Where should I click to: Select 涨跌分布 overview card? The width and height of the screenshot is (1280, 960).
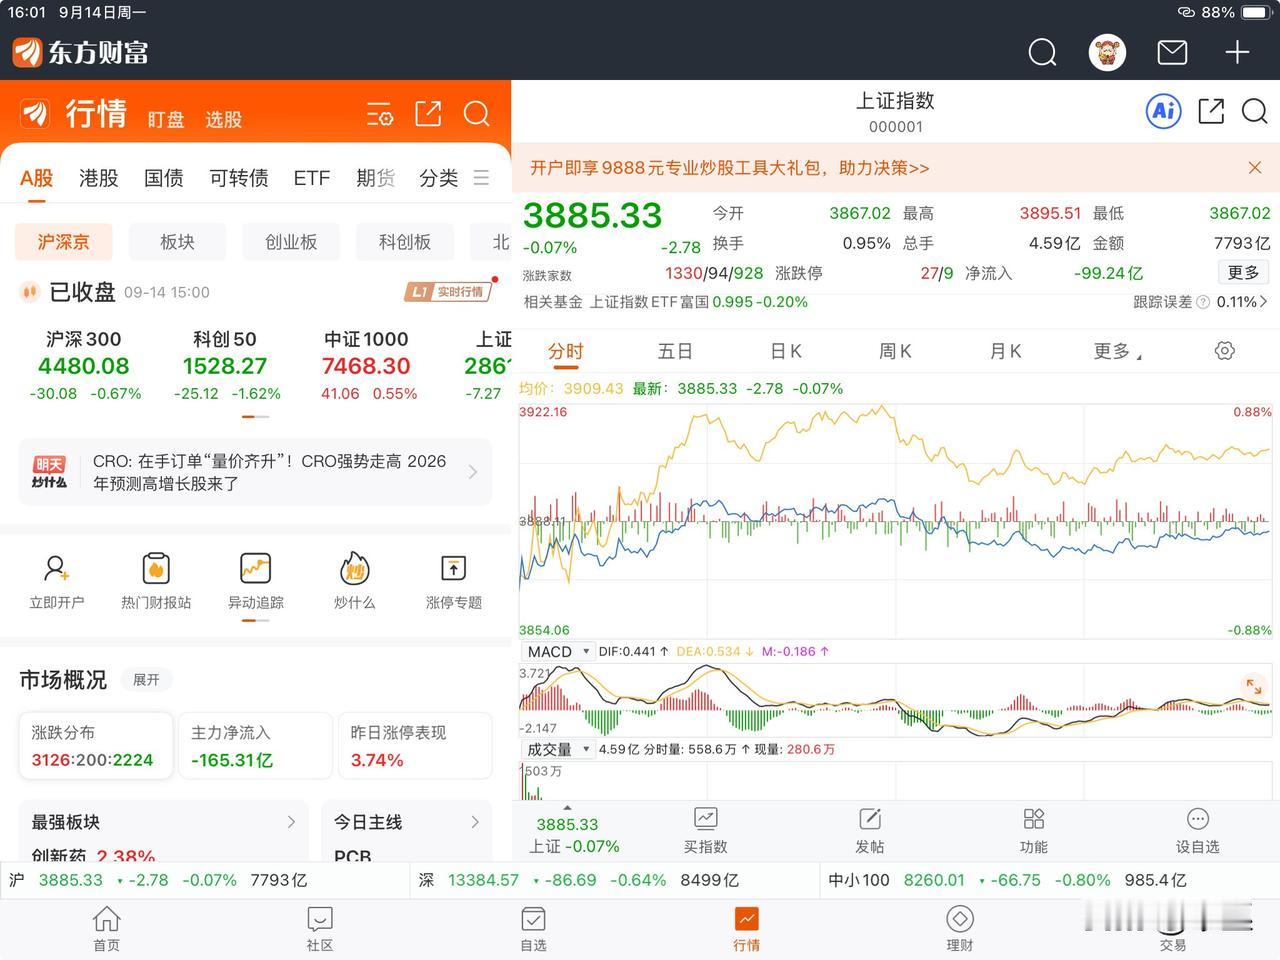pos(96,746)
